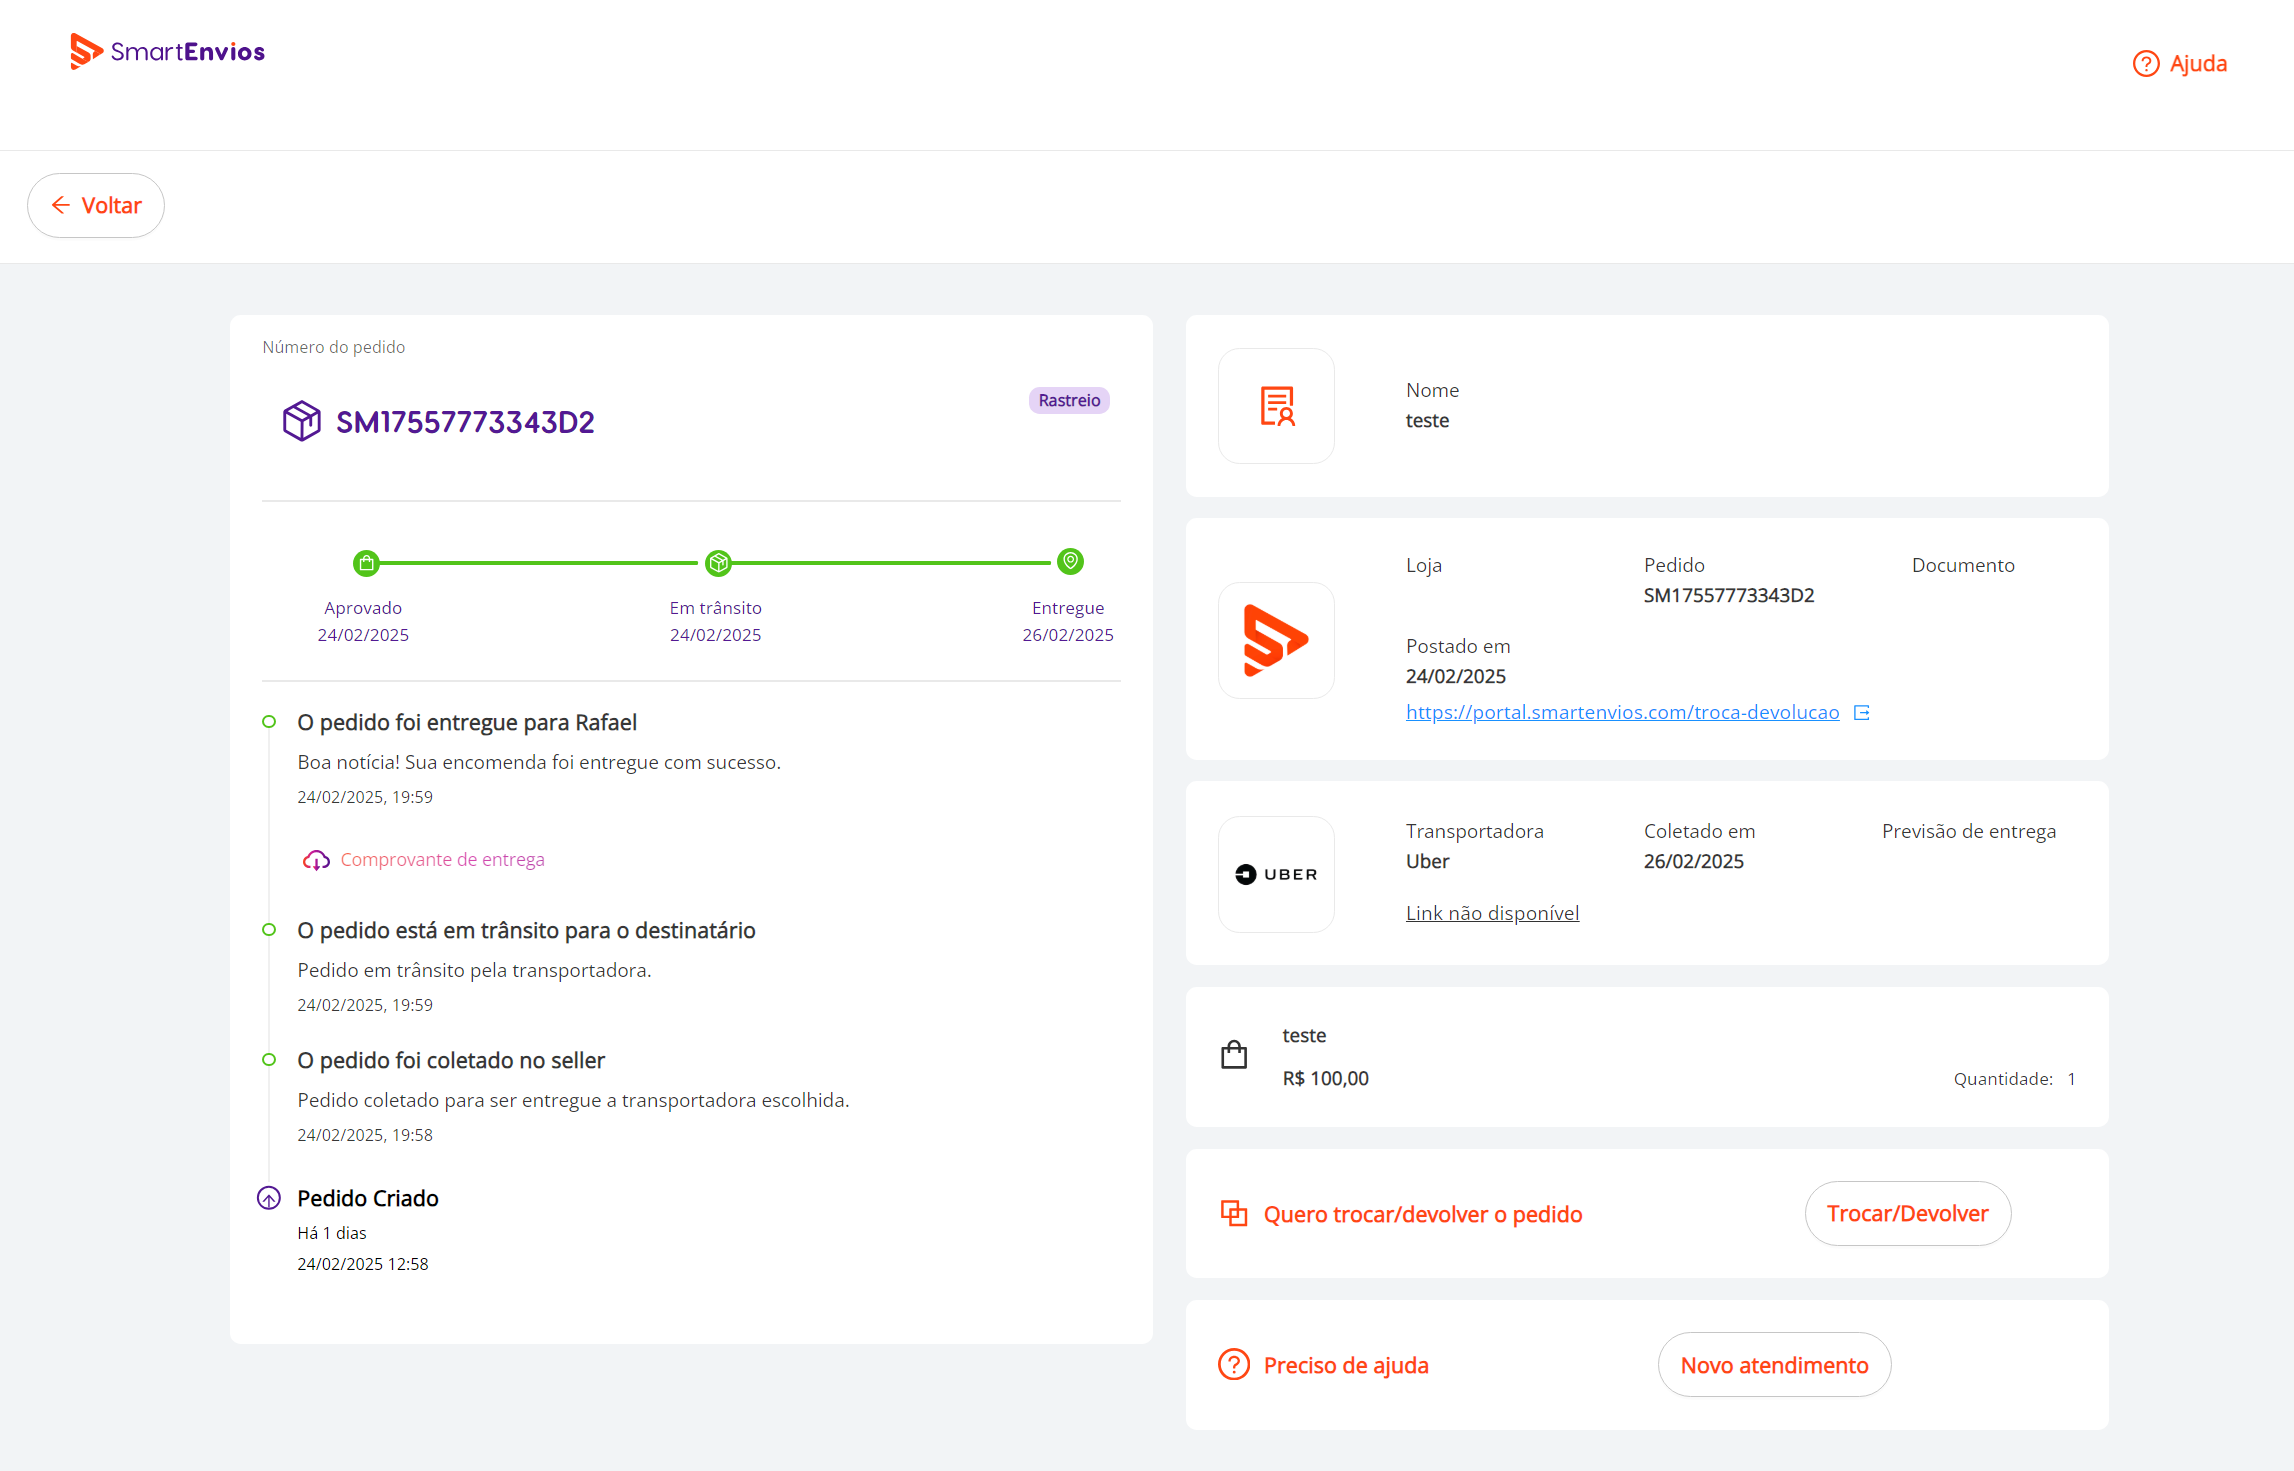
Task: Click the 'Pedido Criado' event title
Action: click(368, 1198)
